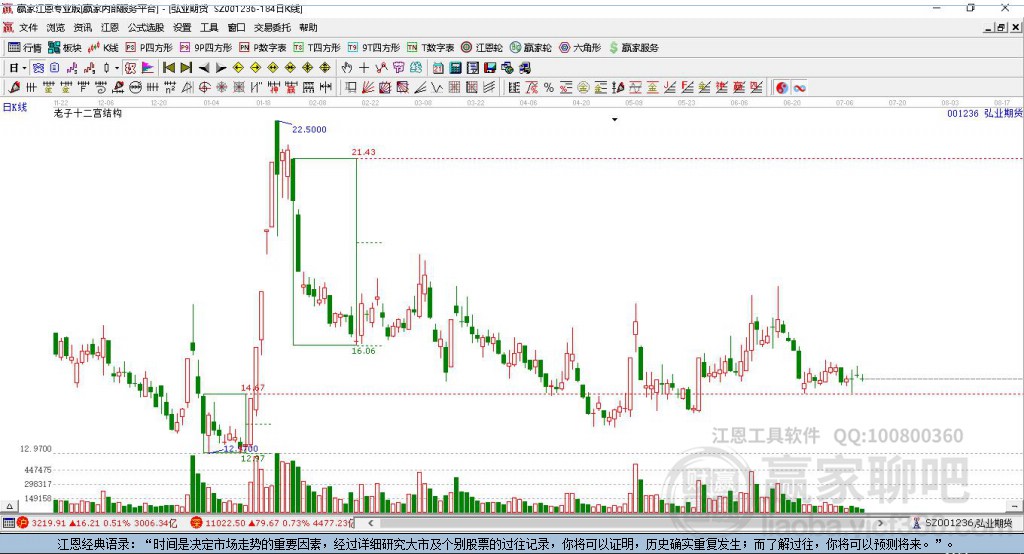Open the T四方形 tool
Viewport: 1024px width, 554px height.
click(317, 48)
